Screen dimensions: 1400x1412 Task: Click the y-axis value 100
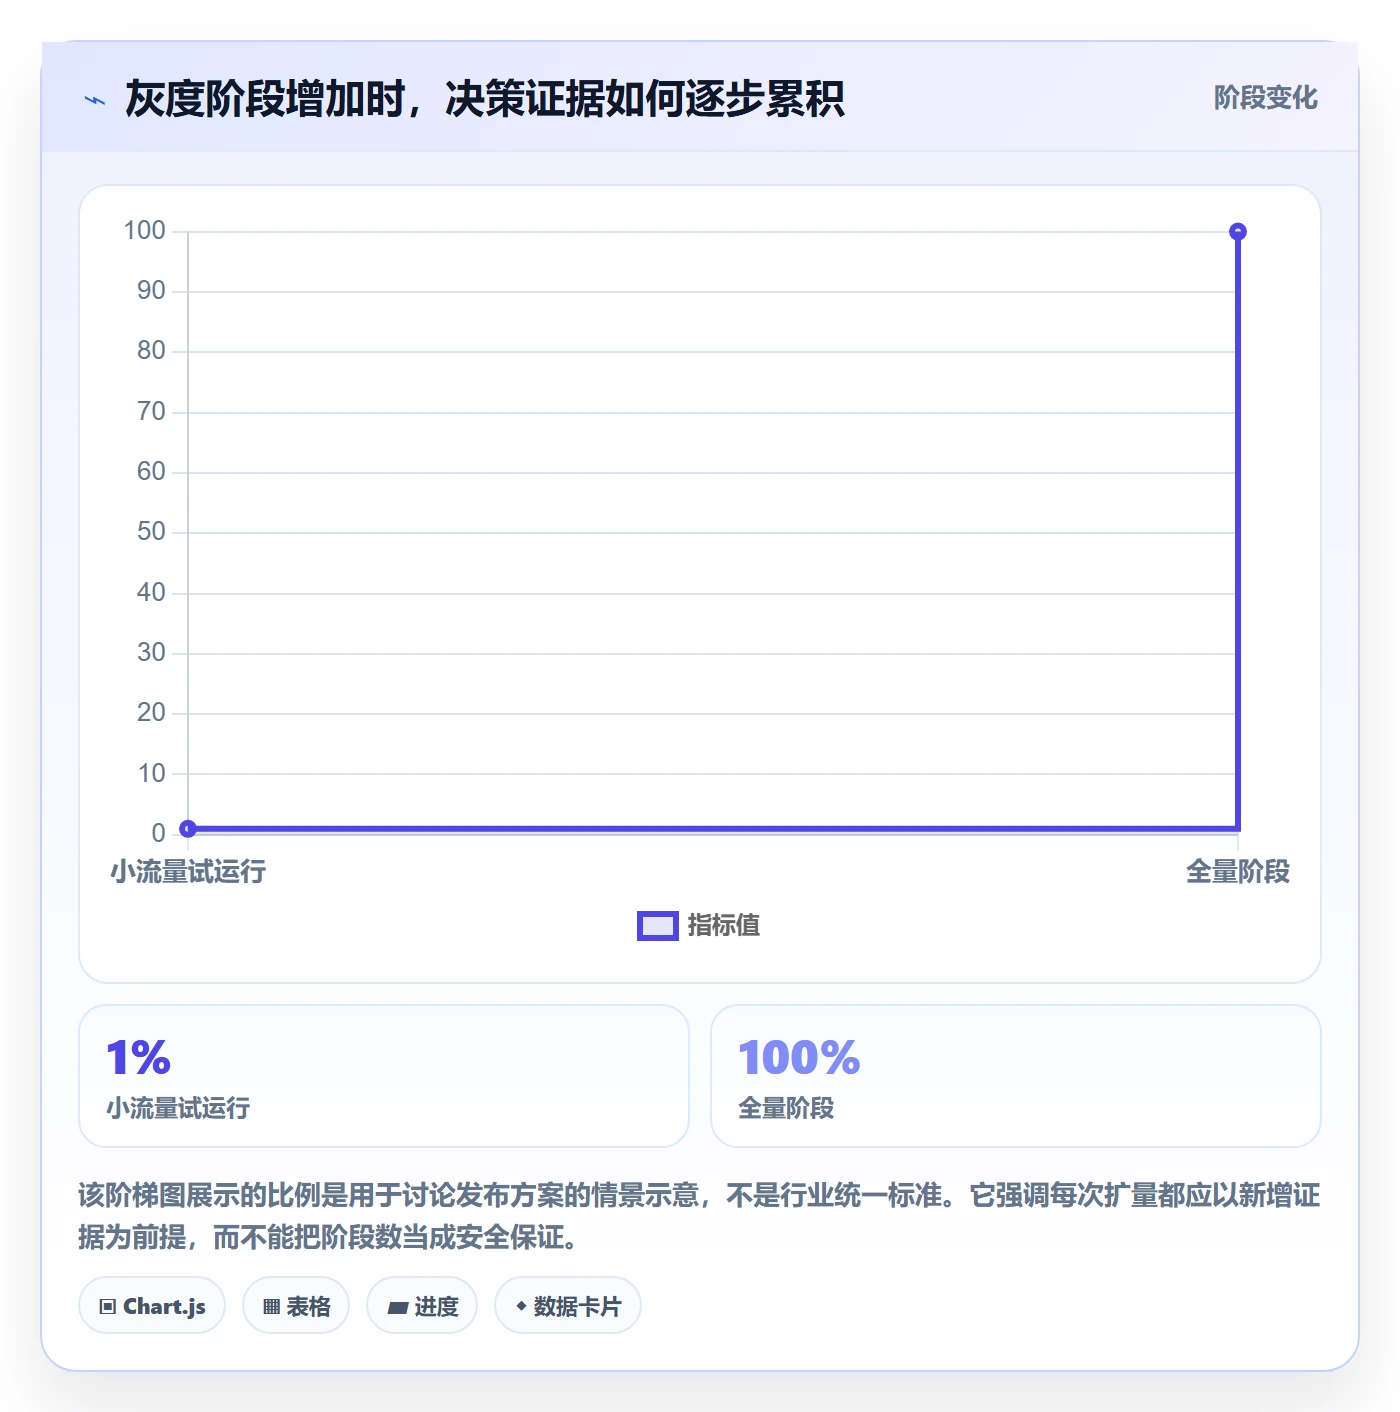[144, 231]
